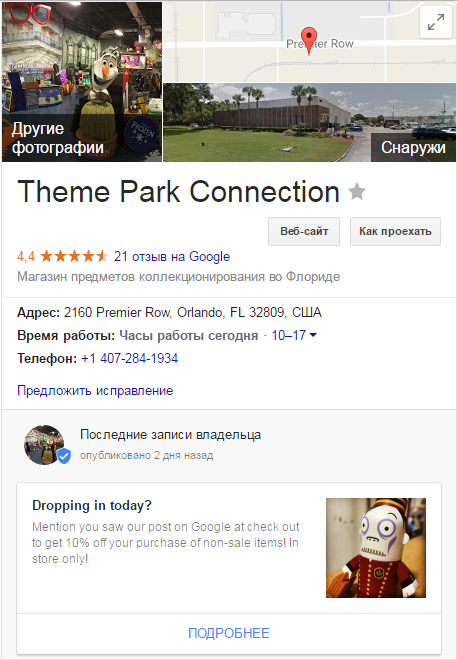This screenshot has height=660, width=457.
Task: Click 'ПОДРОБНЕЕ' to read more
Action: coord(228,633)
